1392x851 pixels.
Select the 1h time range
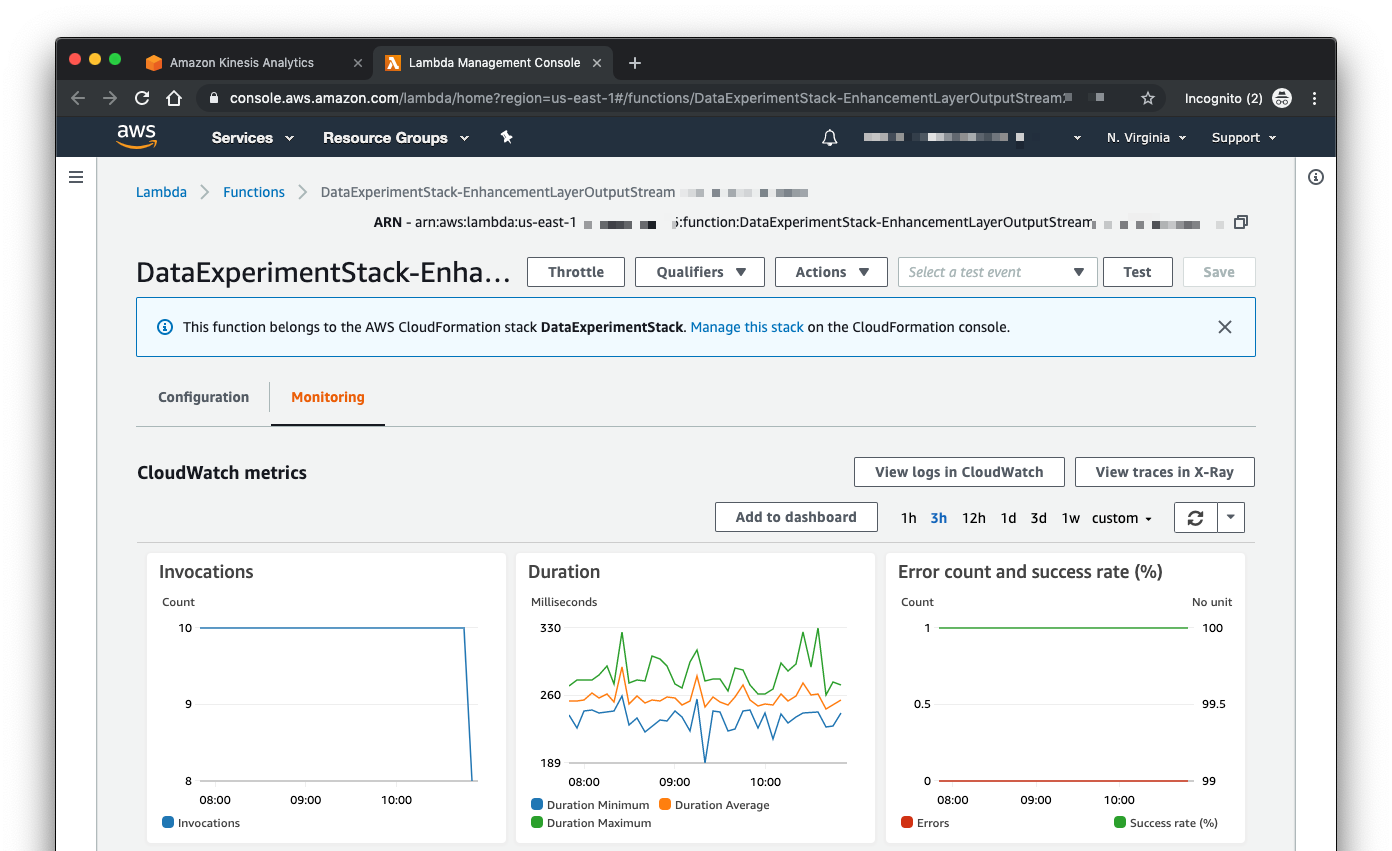[908, 518]
